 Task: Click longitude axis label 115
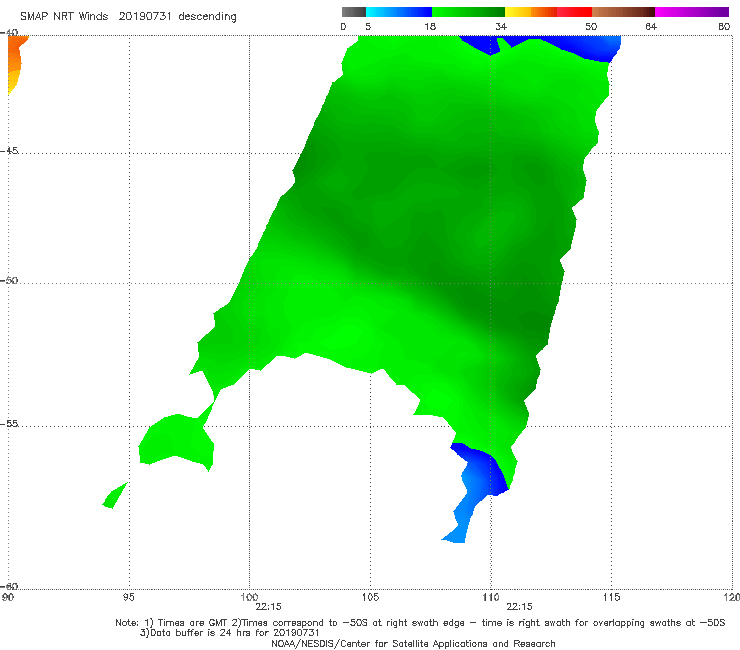tap(612, 598)
